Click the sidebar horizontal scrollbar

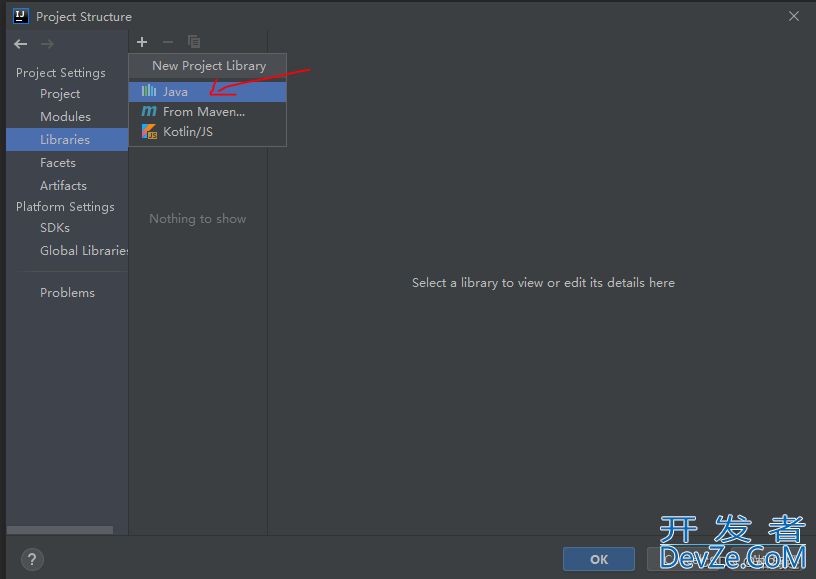(60, 530)
